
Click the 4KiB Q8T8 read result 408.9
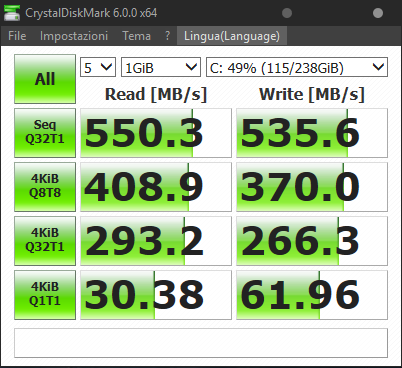click(156, 187)
